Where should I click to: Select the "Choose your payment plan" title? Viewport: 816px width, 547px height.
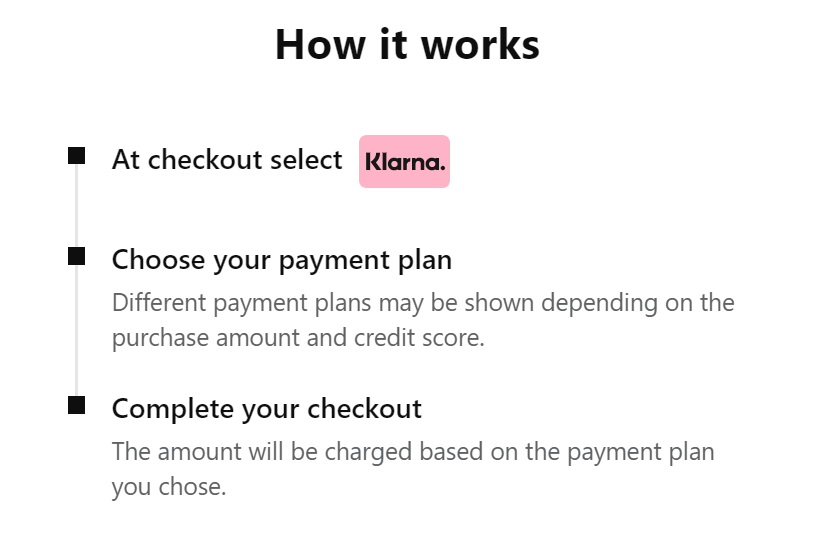[x=281, y=260]
